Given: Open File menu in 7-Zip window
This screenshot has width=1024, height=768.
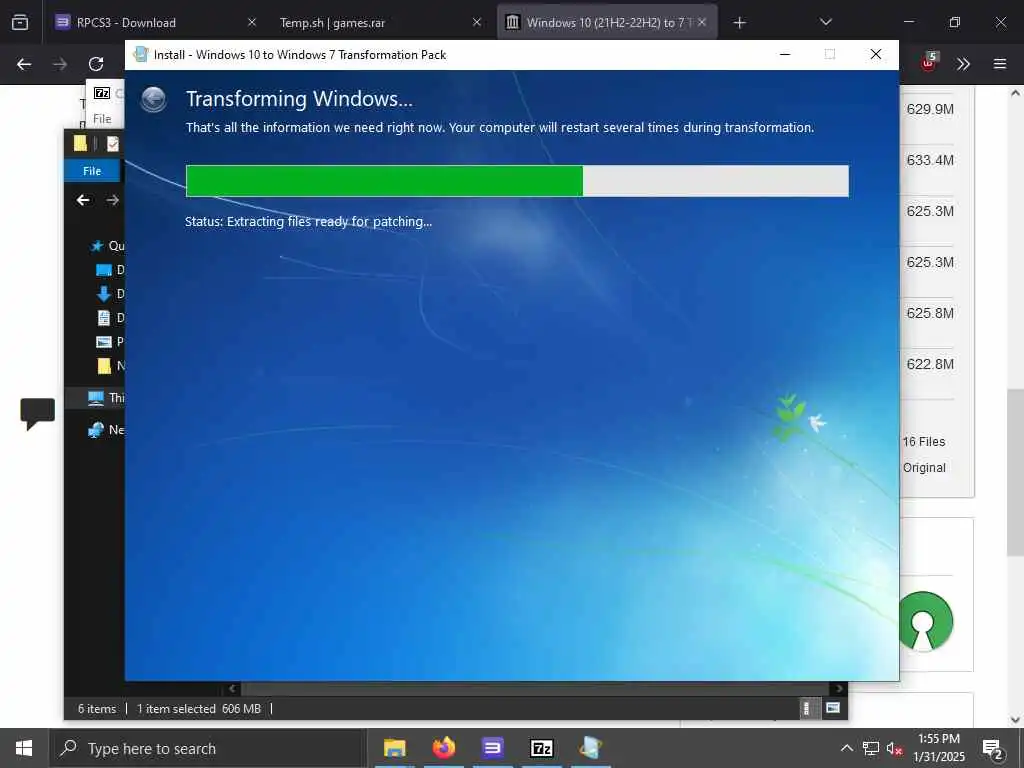Looking at the screenshot, I should 103,119.
